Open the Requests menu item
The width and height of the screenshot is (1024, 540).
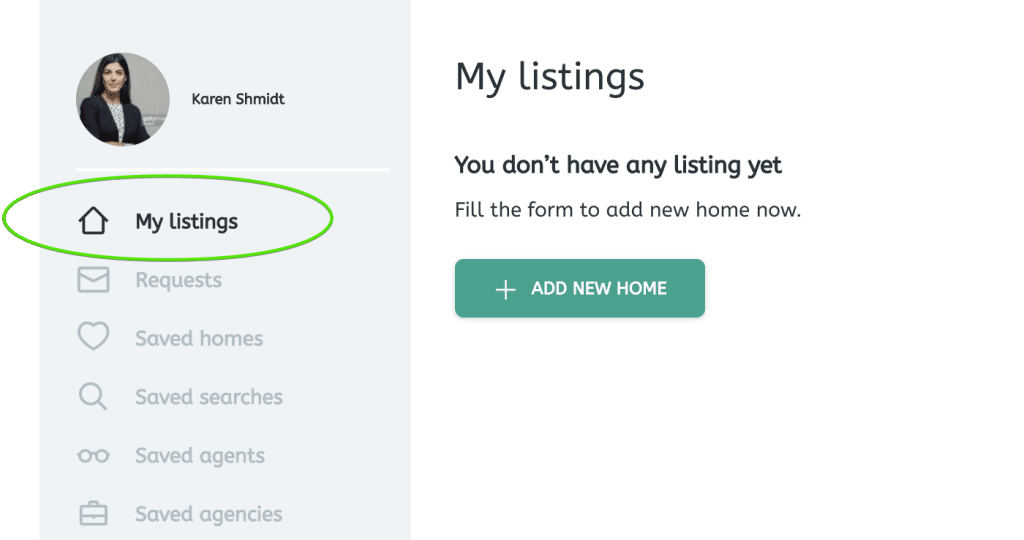pyautogui.click(x=179, y=280)
